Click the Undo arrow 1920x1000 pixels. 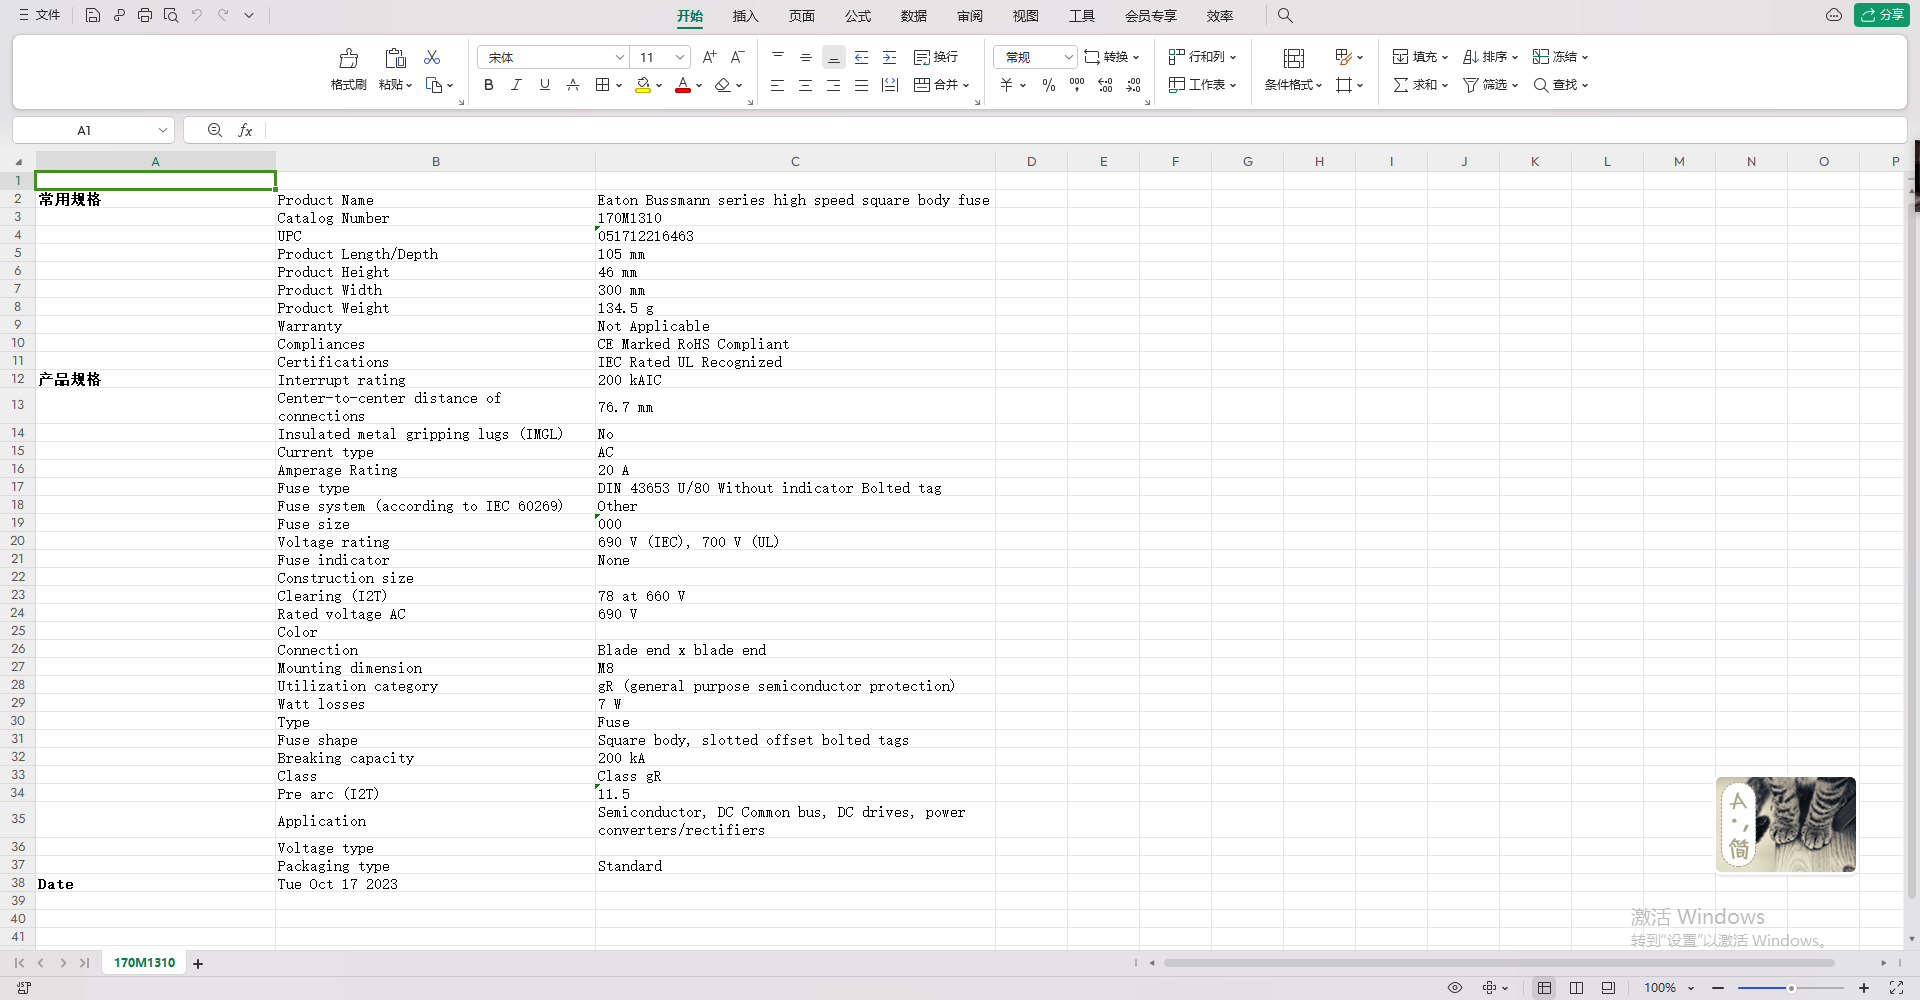197,15
